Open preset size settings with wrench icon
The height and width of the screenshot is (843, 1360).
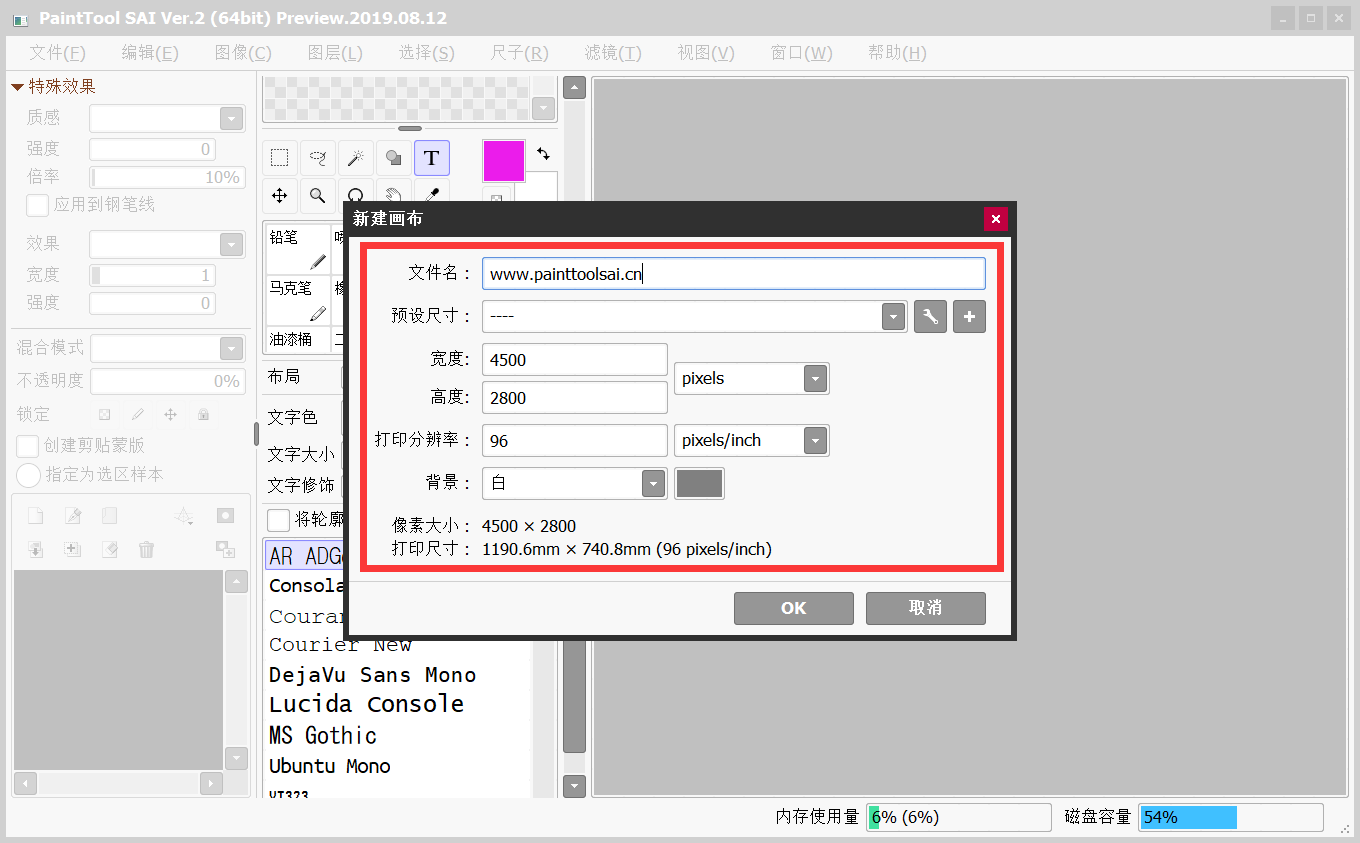(x=930, y=317)
